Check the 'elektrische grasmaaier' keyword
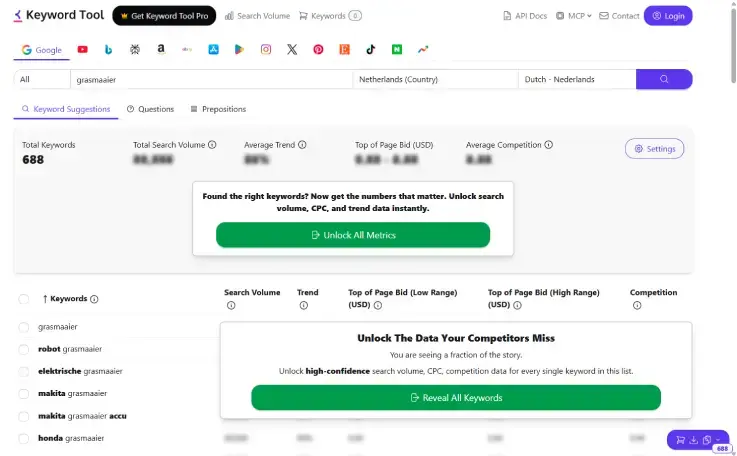Screen dimensions: 737x456 pos(24,371)
